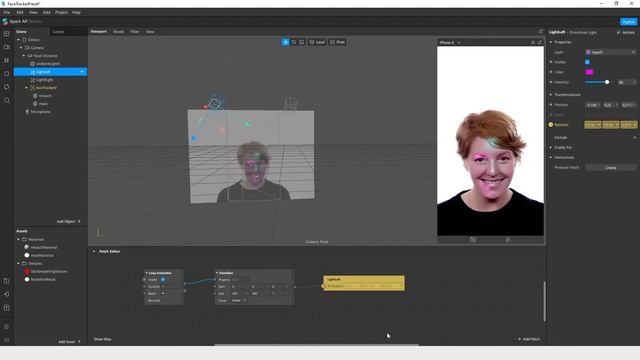The height and width of the screenshot is (360, 640).
Task: Pop out the iPhone 8 simulator window
Action: point(540,42)
